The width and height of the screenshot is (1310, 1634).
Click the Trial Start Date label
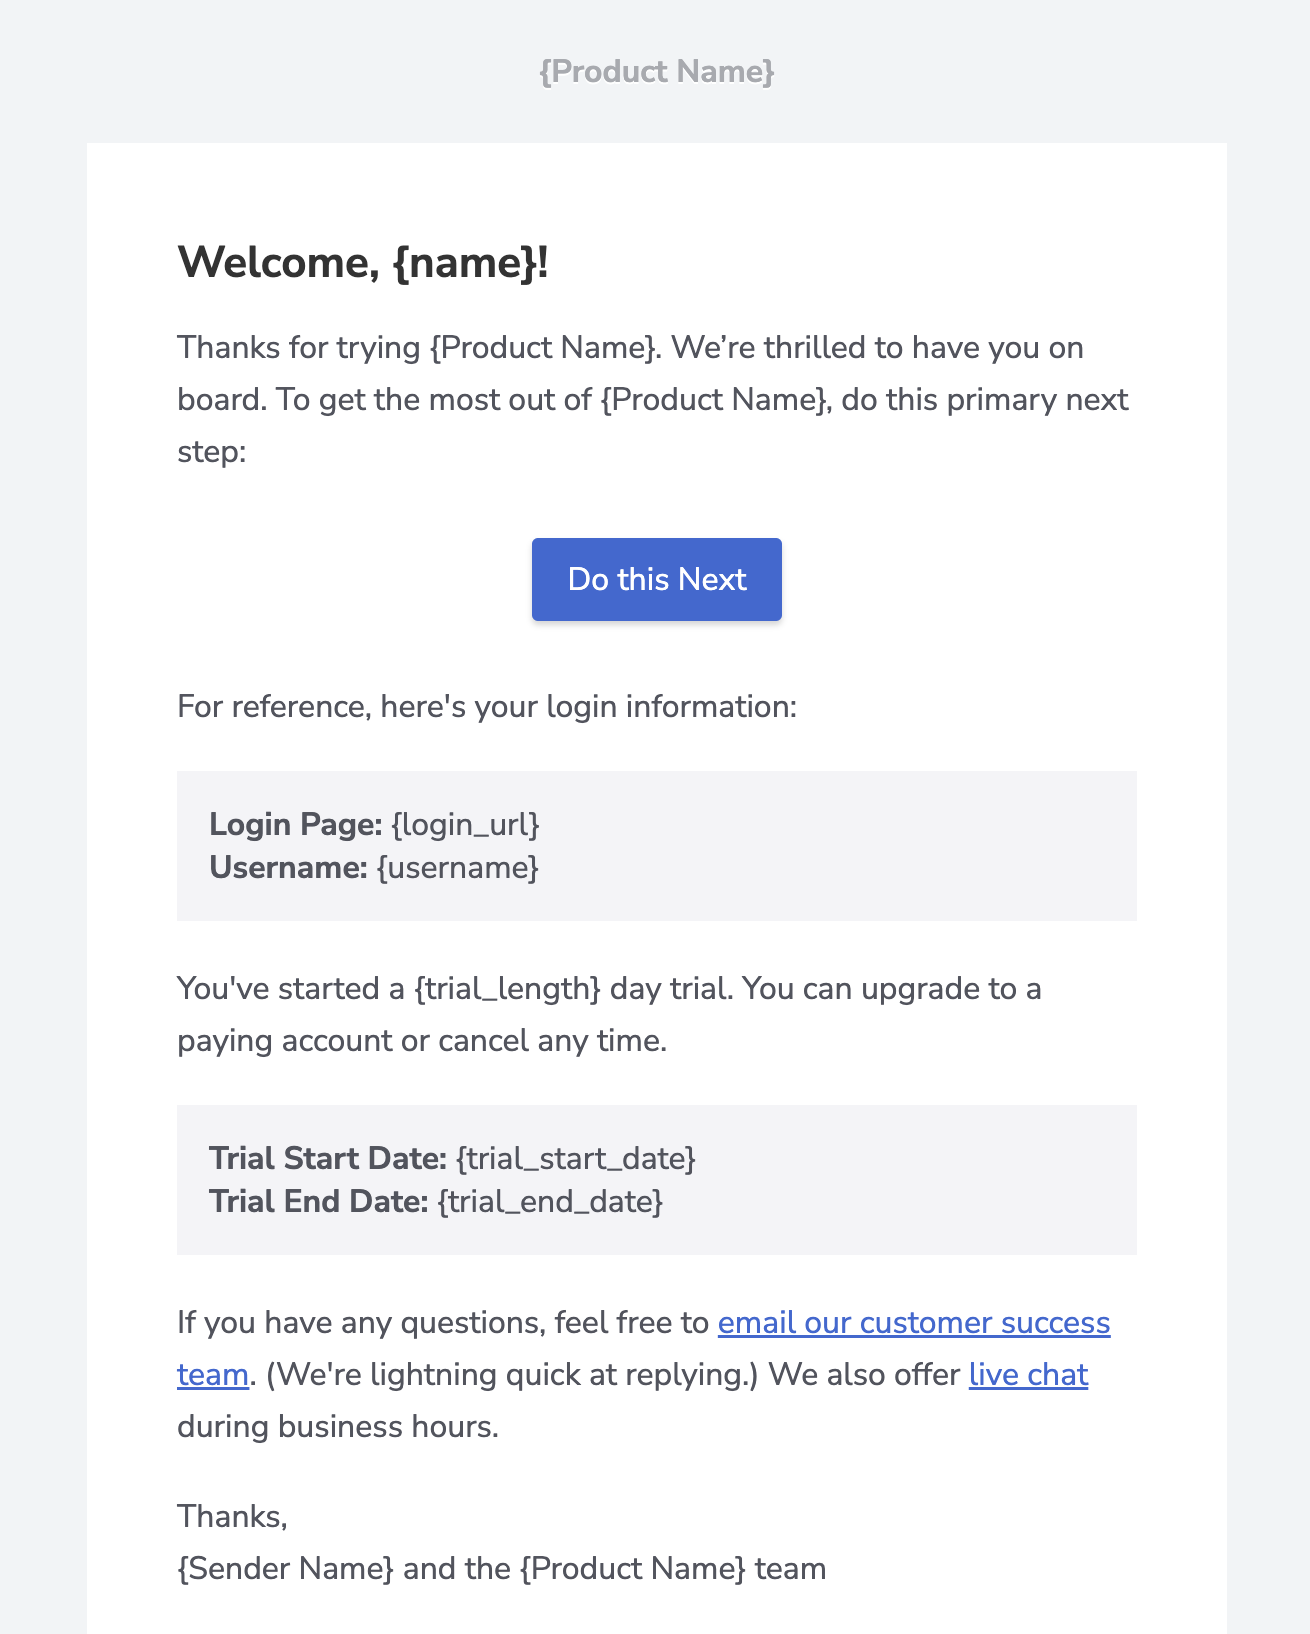(x=327, y=1158)
